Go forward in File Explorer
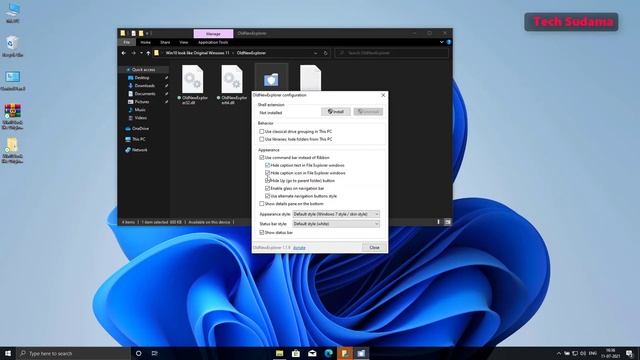The image size is (640, 360). click(x=133, y=53)
